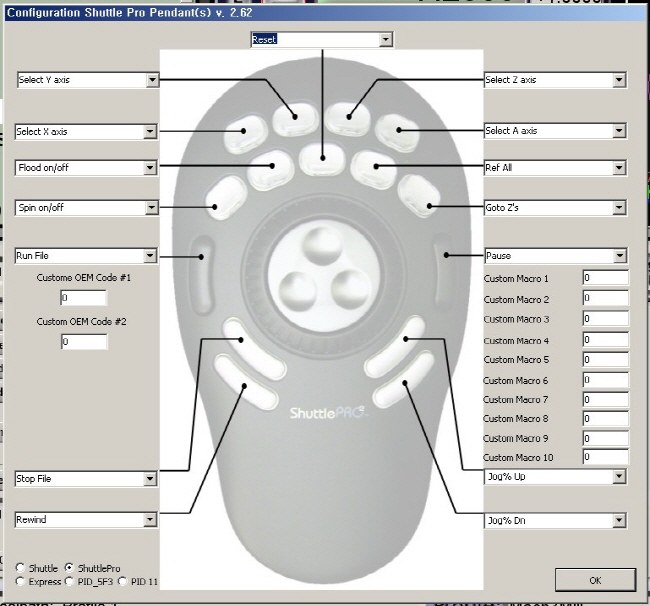Image resolution: width=650 pixels, height=606 pixels.
Task: Click the Custom Macro 8 input field
Action: [606, 418]
